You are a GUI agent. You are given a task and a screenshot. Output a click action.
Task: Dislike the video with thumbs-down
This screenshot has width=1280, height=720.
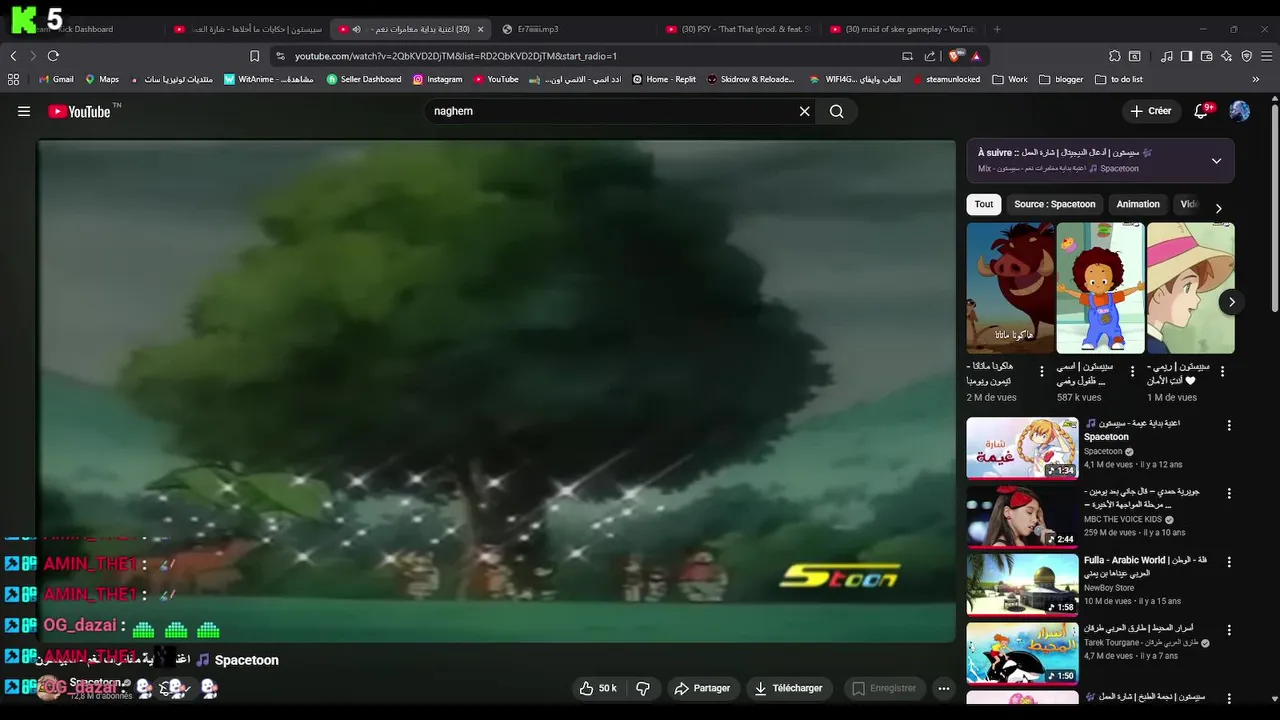coord(643,688)
